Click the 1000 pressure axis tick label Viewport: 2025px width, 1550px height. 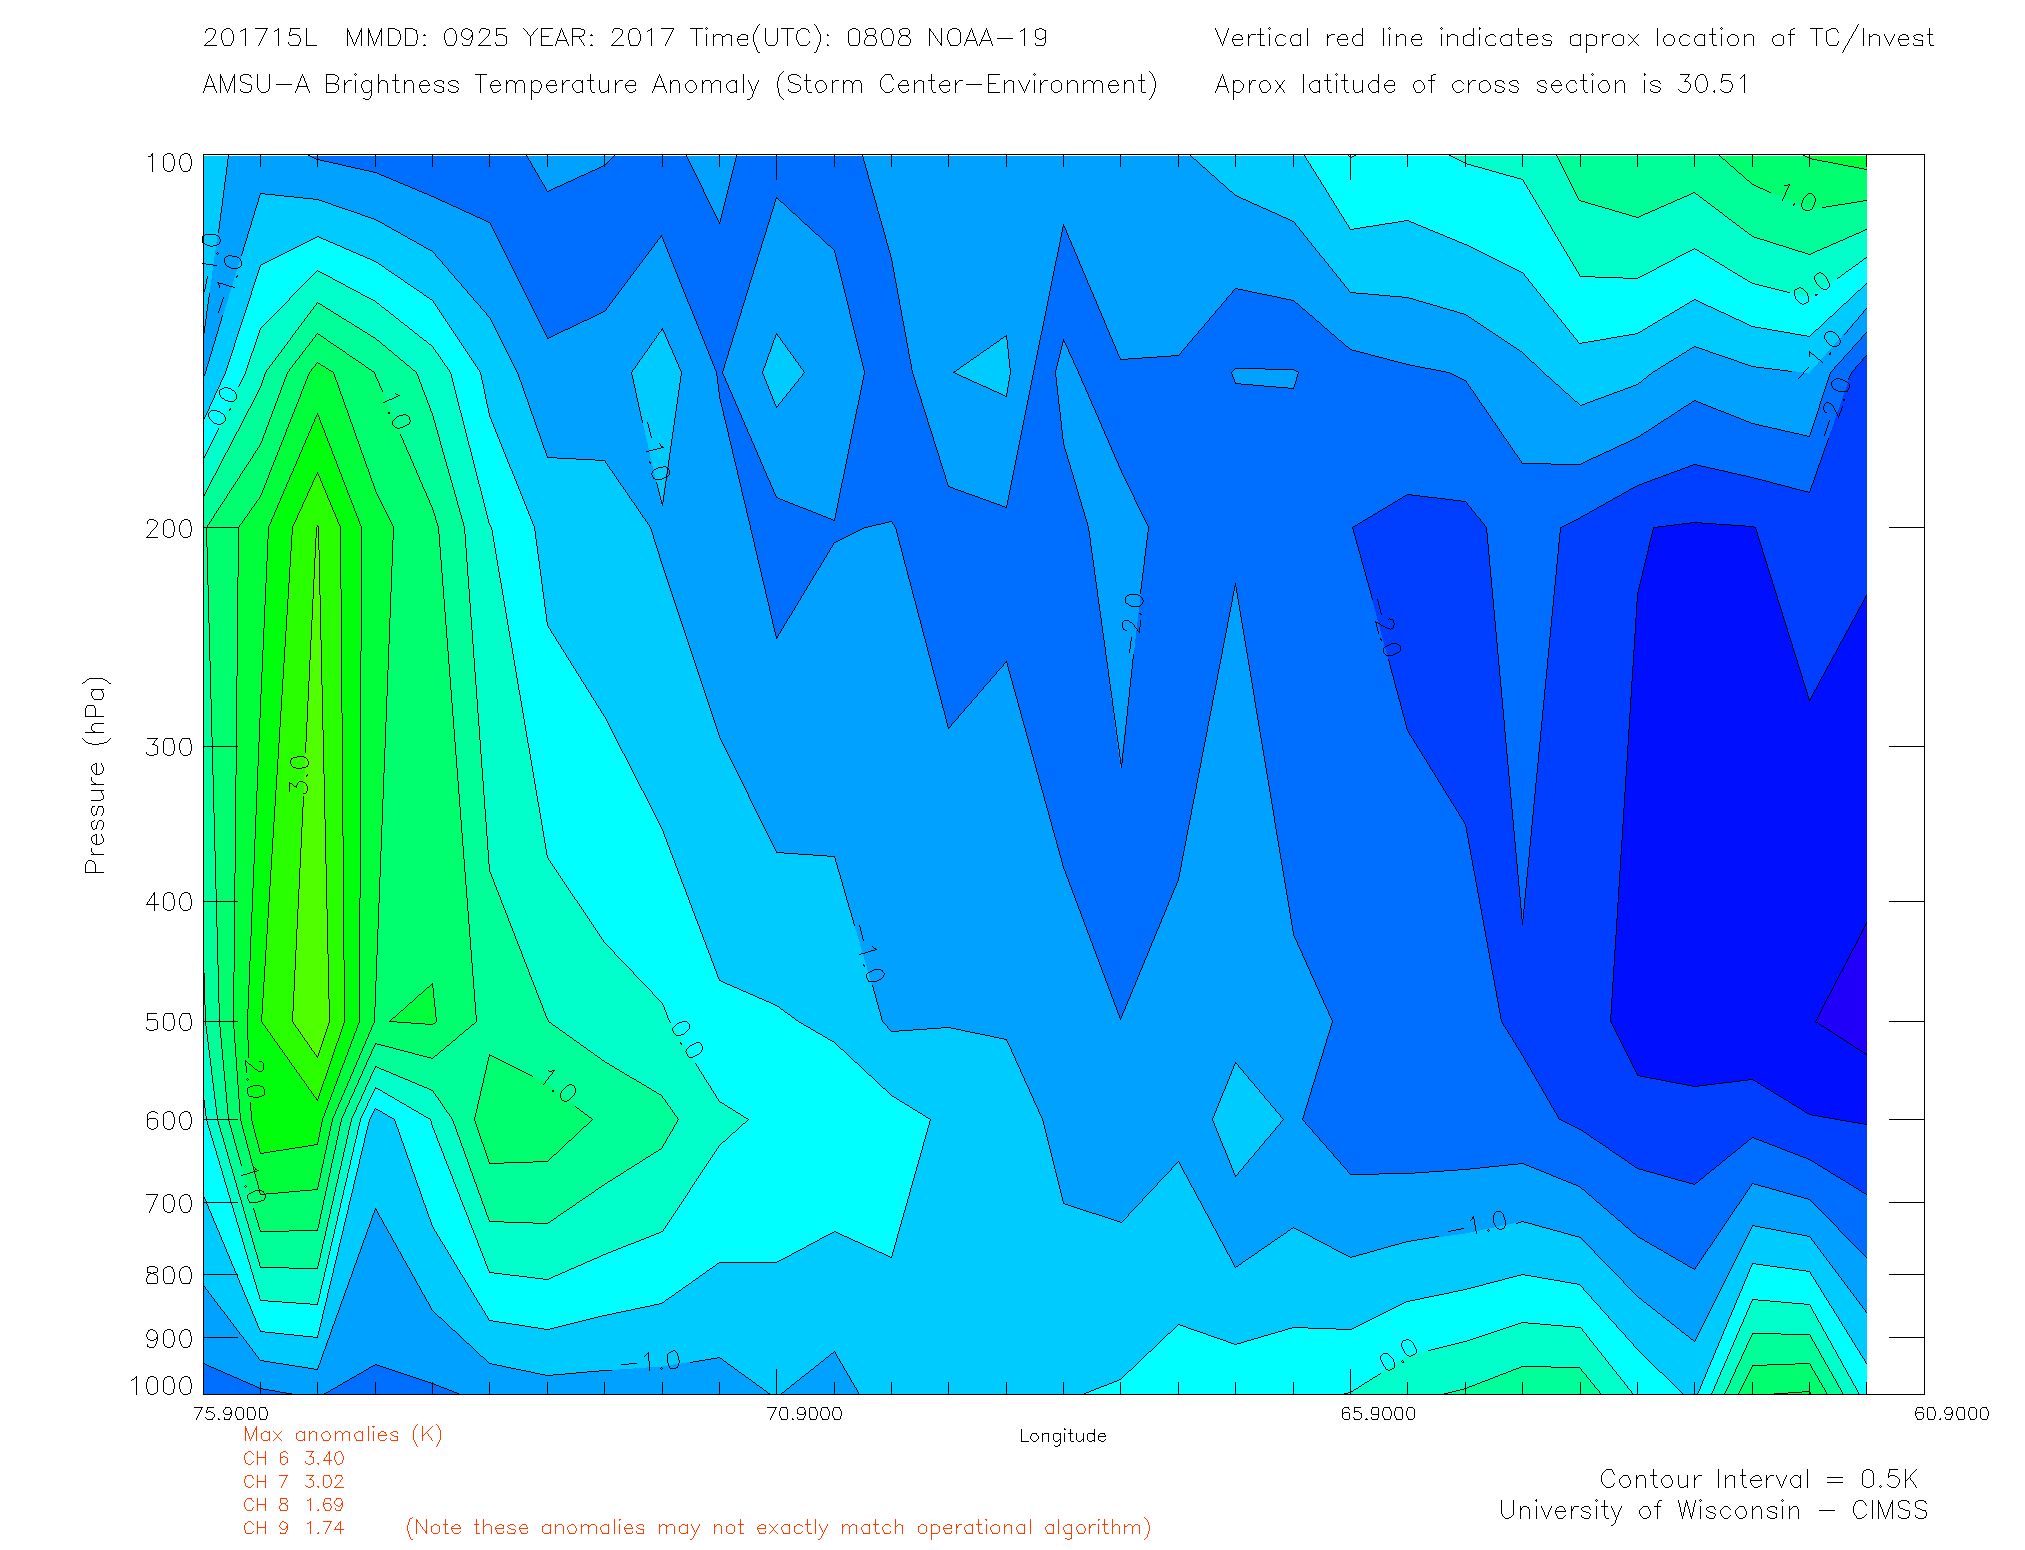coord(161,1385)
